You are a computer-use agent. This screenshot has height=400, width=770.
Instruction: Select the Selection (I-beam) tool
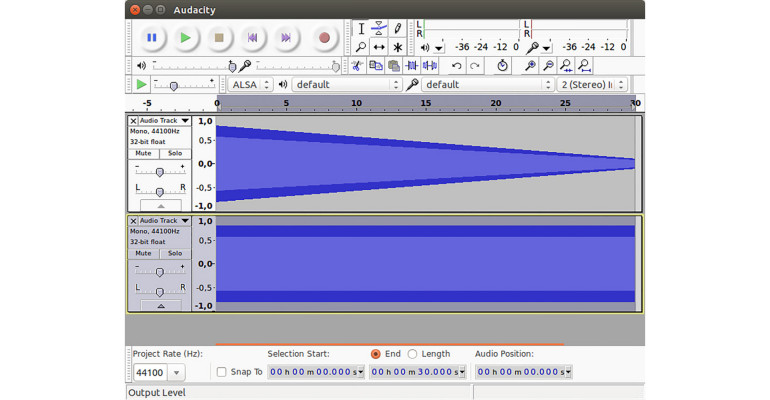(361, 28)
